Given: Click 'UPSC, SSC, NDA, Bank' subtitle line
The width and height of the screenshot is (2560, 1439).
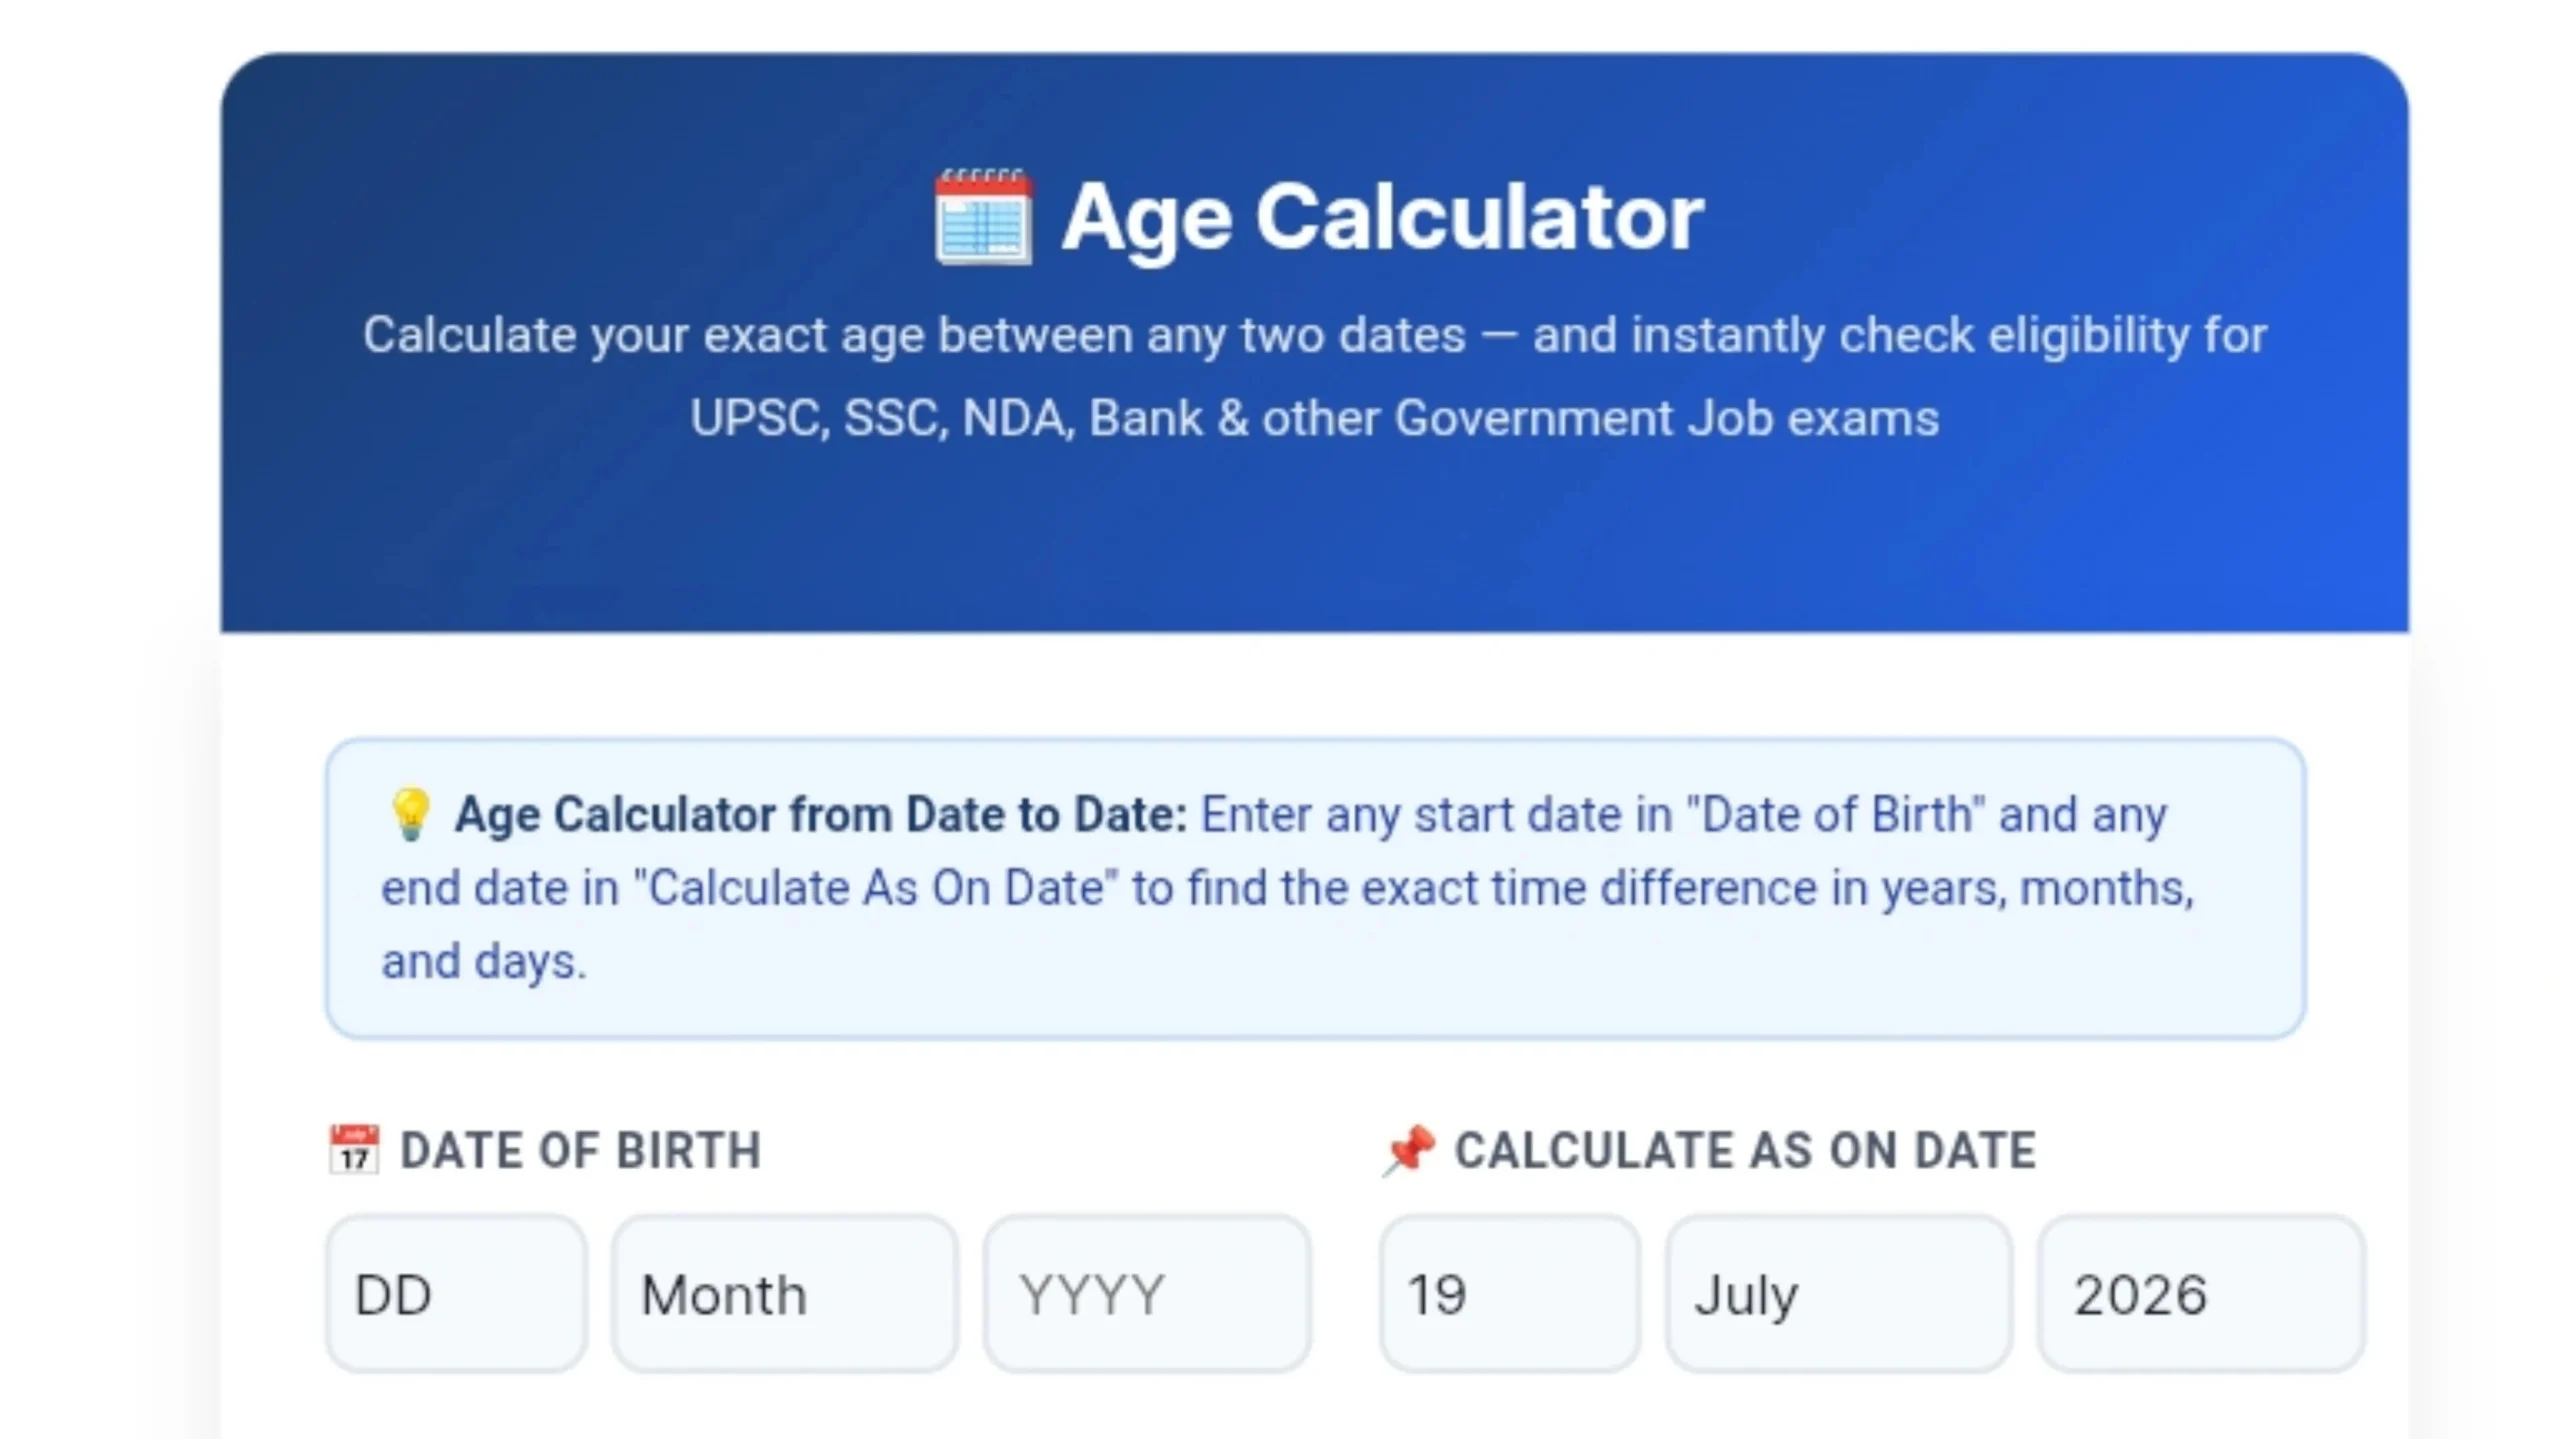Looking at the screenshot, I should pos(1314,418).
